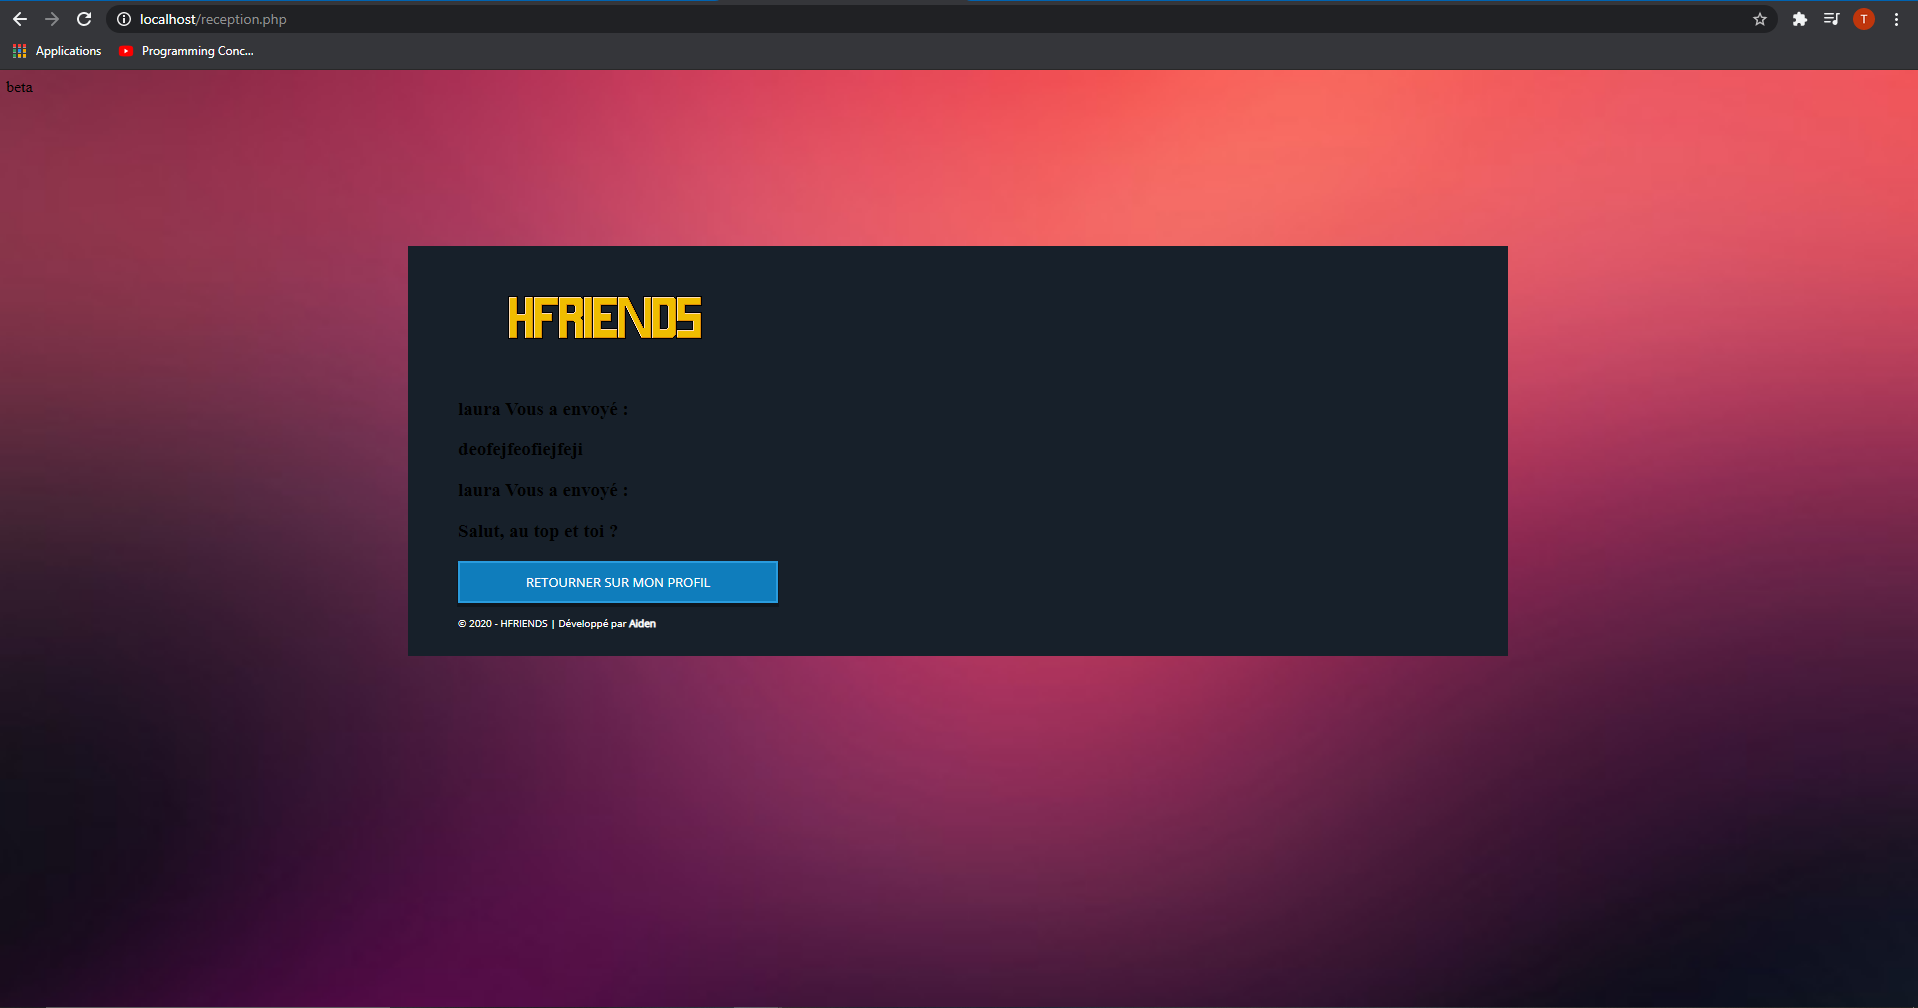
Task: Click the message deofejfeofiejfeji
Action: click(520, 449)
